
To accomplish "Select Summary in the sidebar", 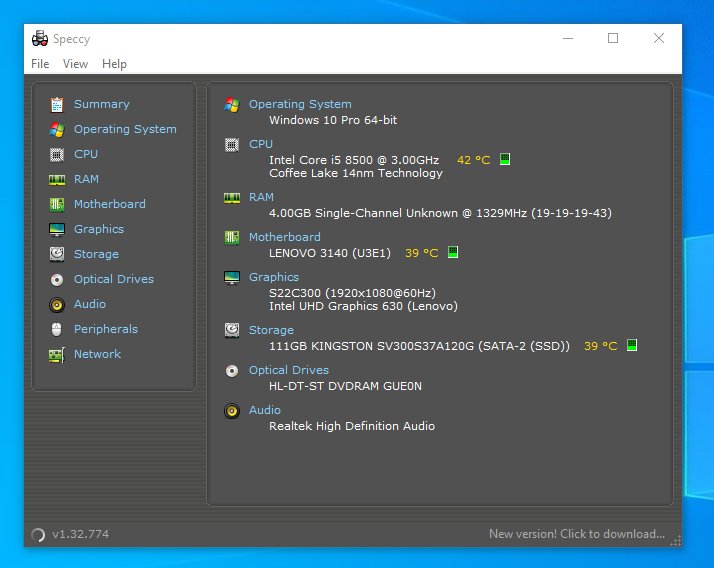I will point(102,104).
